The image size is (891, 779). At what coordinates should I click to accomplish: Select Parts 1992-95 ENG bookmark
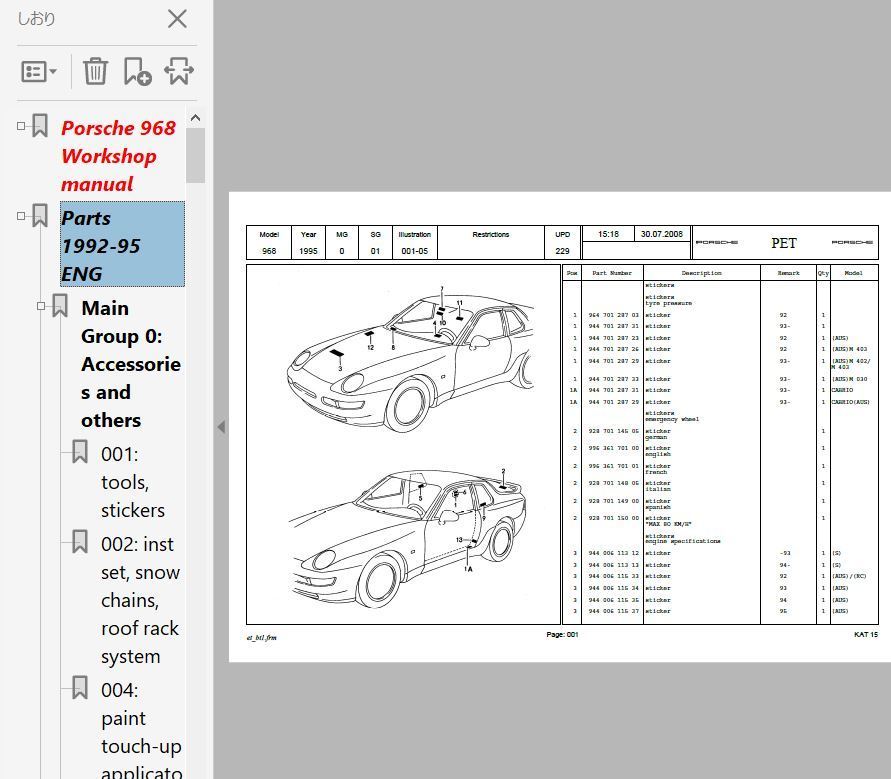(x=122, y=244)
